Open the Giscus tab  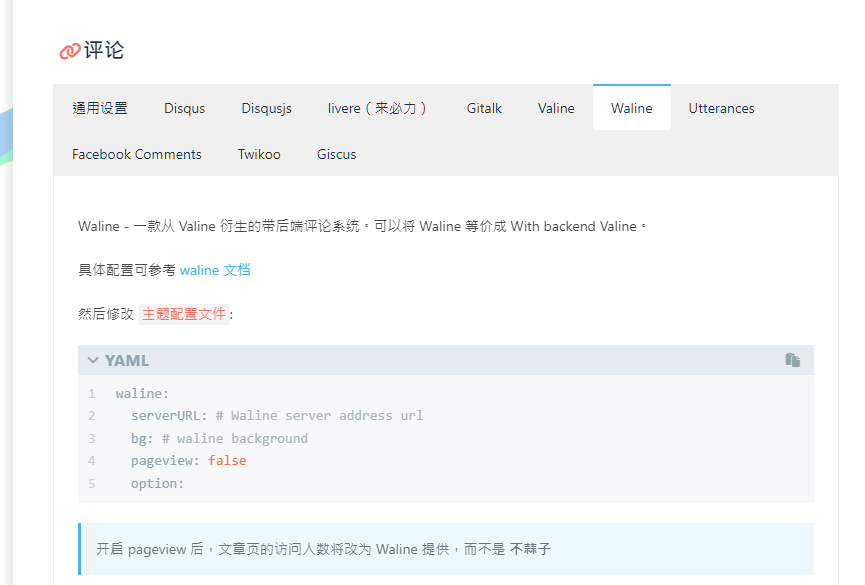[337, 154]
